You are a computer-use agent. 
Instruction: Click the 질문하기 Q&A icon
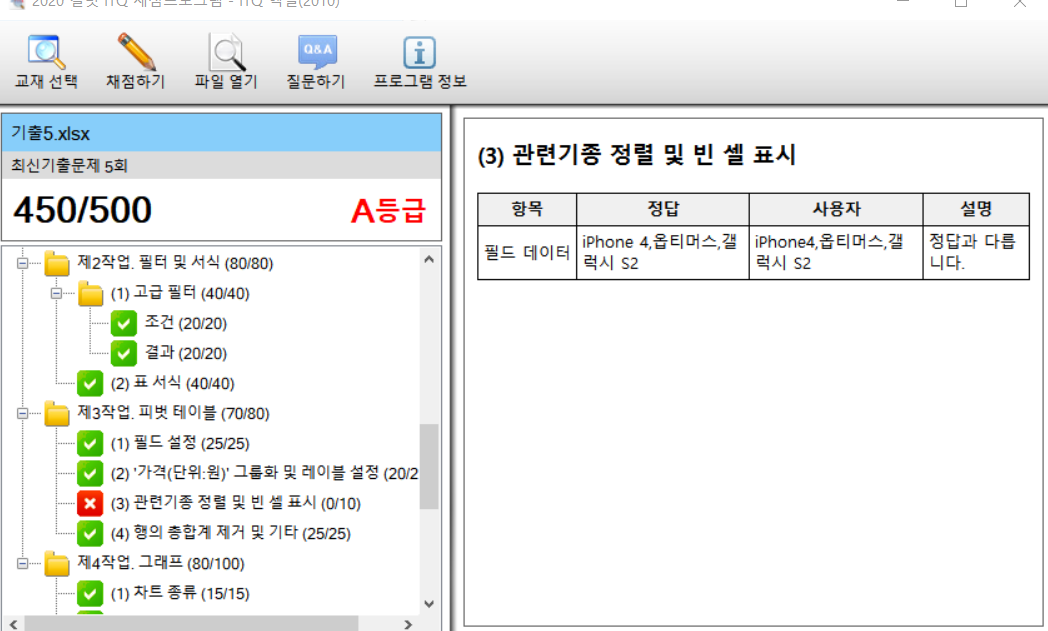pyautogui.click(x=316, y=52)
